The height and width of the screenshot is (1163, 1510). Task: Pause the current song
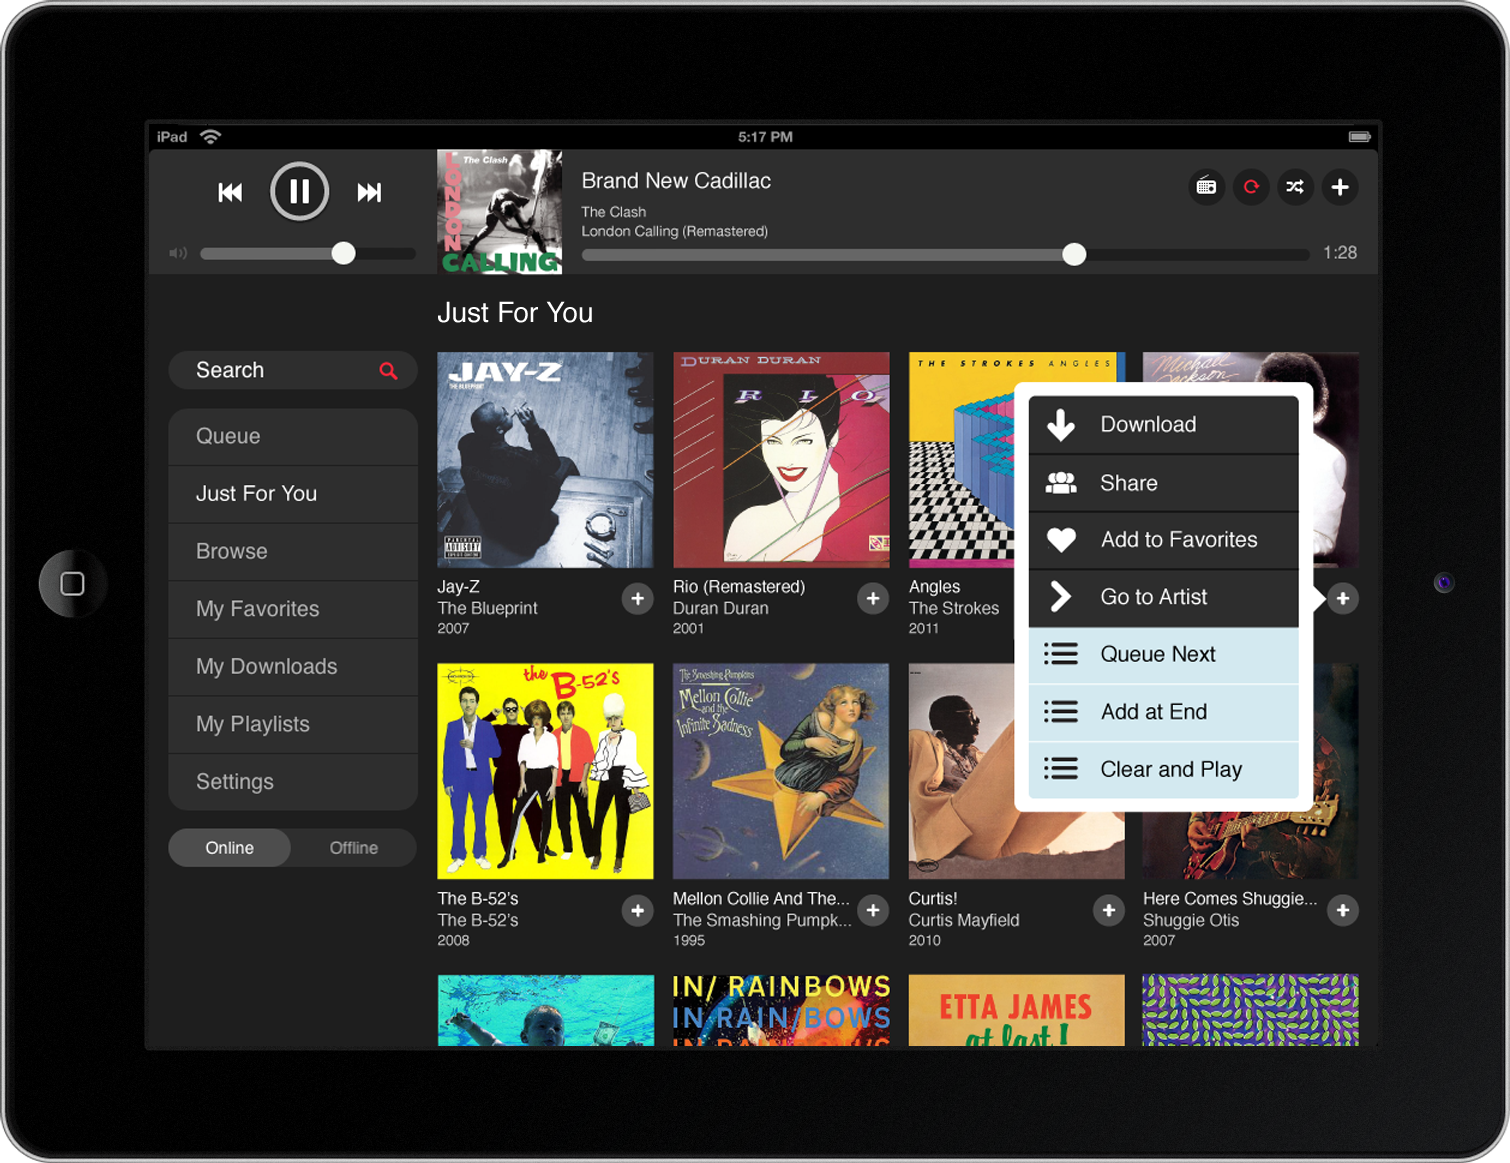click(x=299, y=191)
